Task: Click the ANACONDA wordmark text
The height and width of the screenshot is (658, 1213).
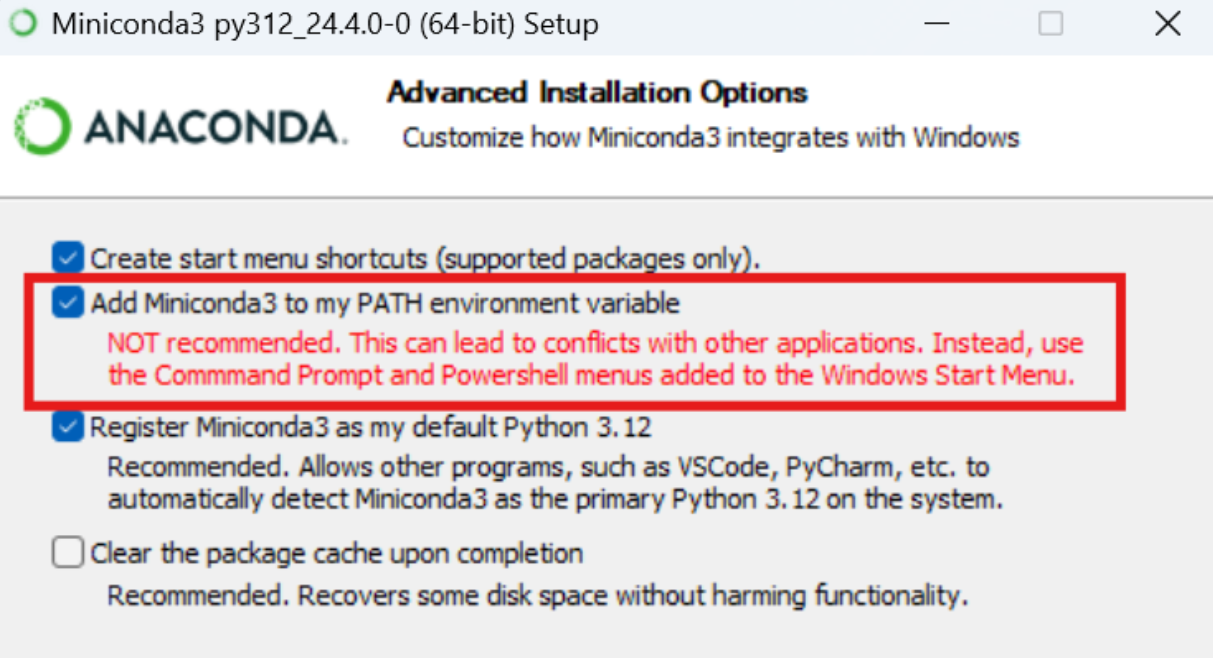Action: pos(215,127)
